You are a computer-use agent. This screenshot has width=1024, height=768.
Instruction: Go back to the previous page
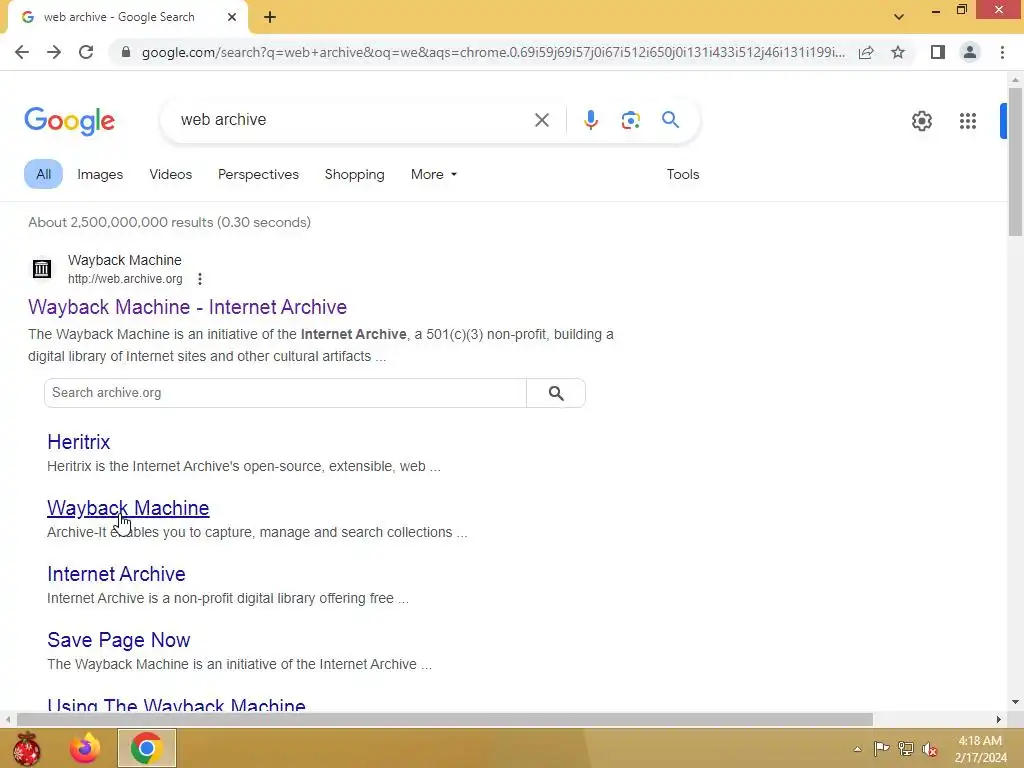click(x=22, y=52)
